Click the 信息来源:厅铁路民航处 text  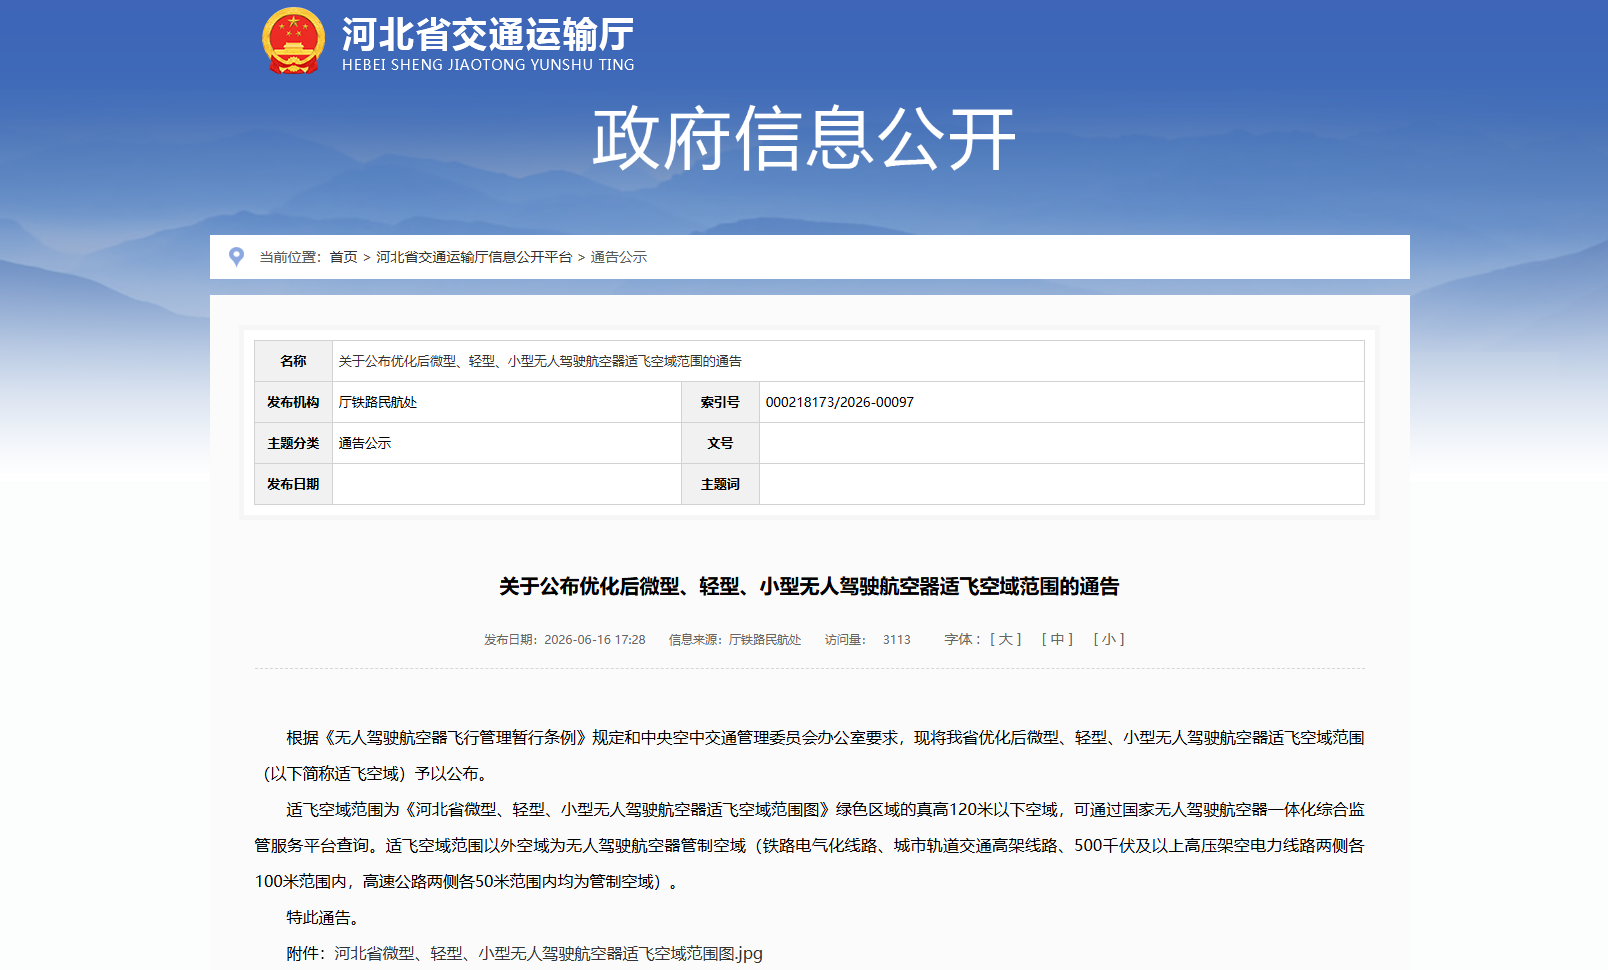[735, 639]
